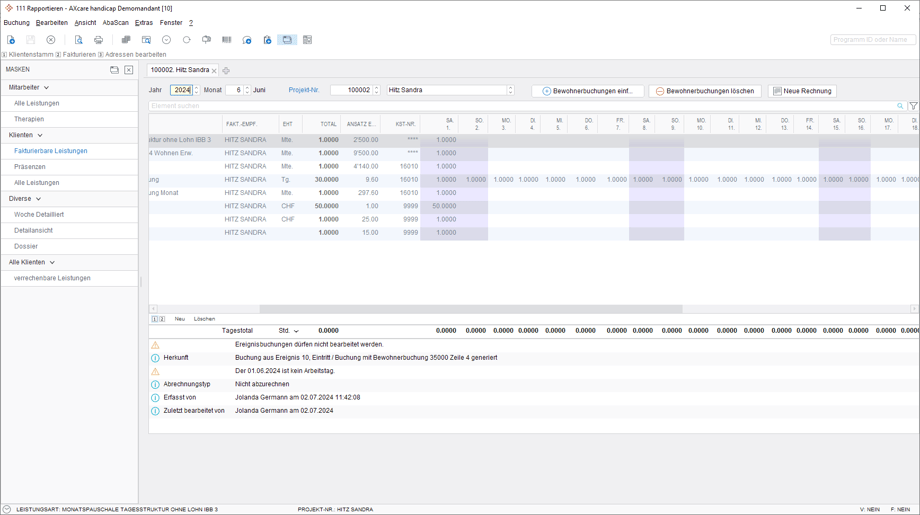Toggle the highlighted masks panel toolbar icon

(287, 40)
